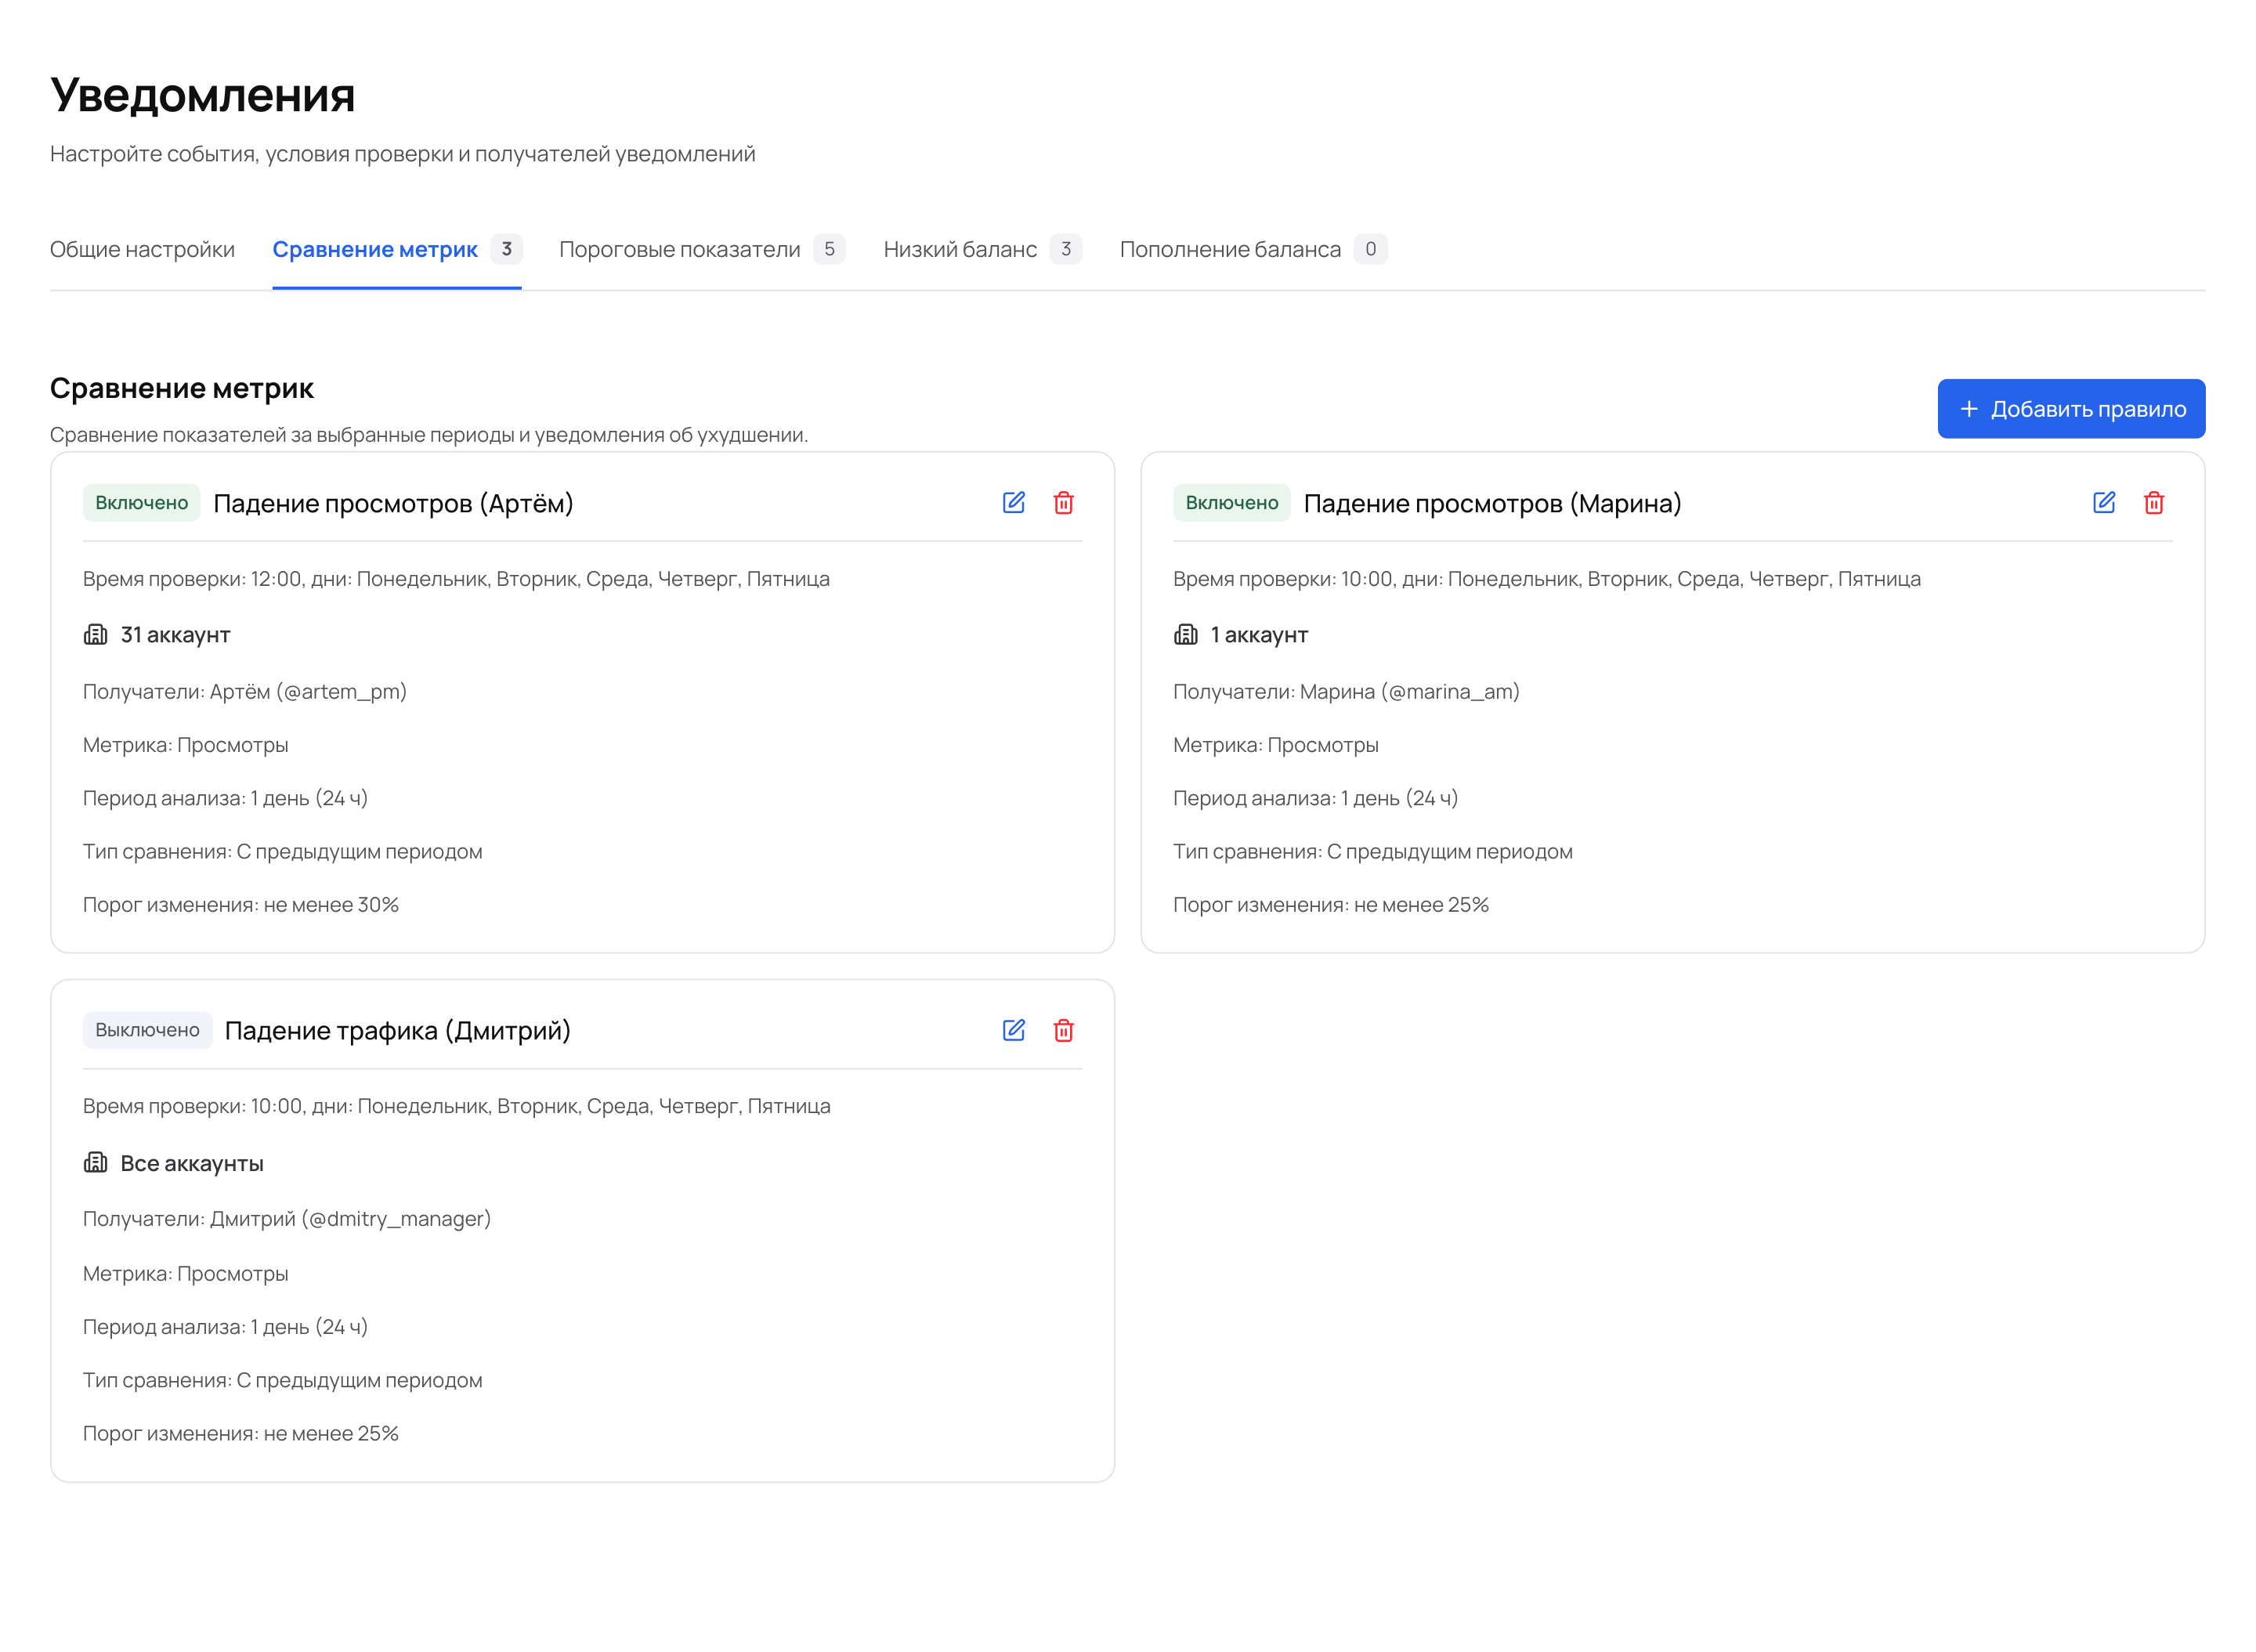Edit the Падение просмотров (Артём) rule
2256x1652 pixels.
click(1013, 503)
